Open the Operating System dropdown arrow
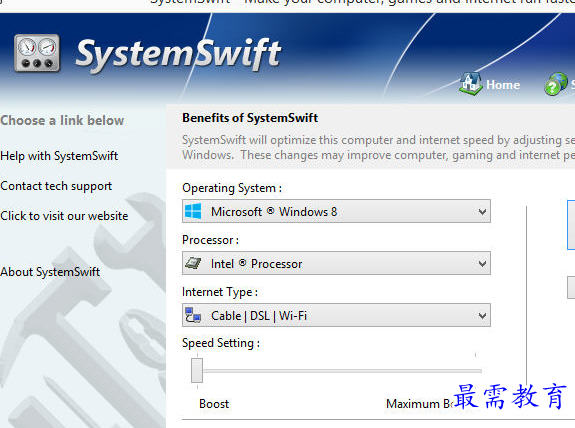 [x=482, y=212]
